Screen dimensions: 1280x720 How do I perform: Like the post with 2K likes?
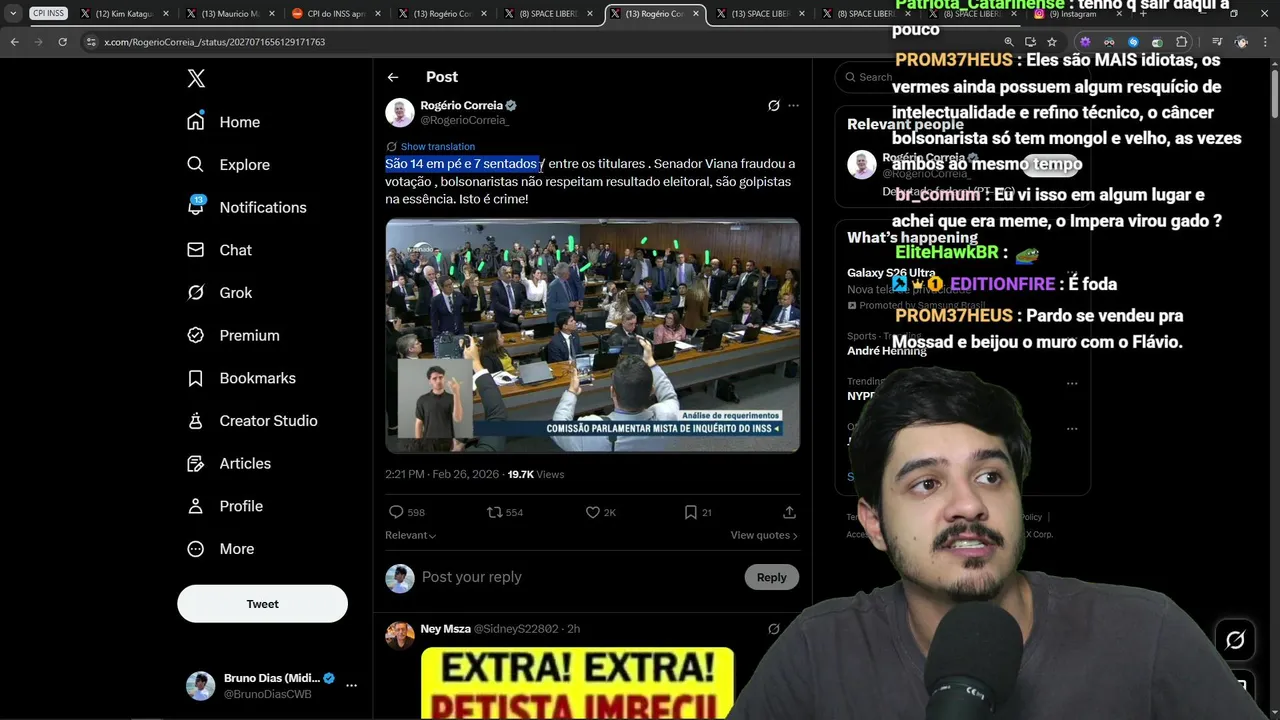(601, 512)
